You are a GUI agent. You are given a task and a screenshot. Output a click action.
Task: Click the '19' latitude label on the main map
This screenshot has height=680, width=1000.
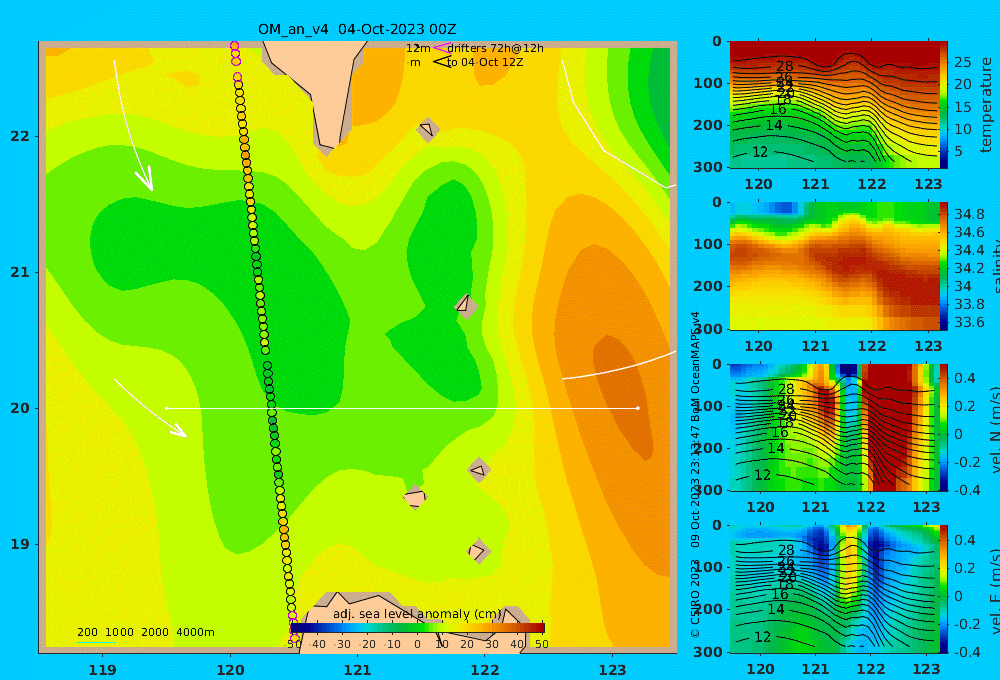[x=20, y=544]
